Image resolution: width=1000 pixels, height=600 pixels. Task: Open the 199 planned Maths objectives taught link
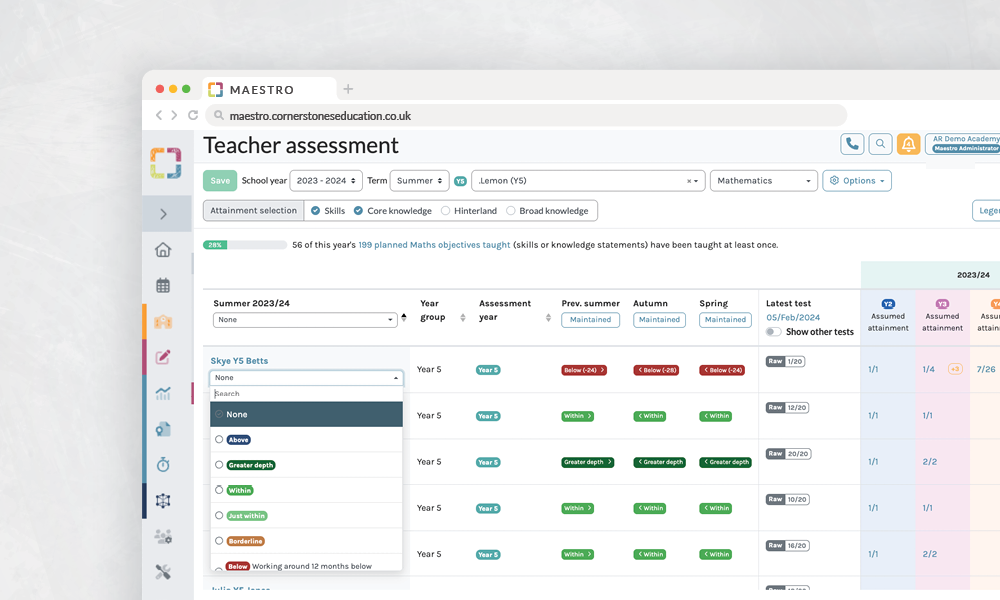click(434, 245)
